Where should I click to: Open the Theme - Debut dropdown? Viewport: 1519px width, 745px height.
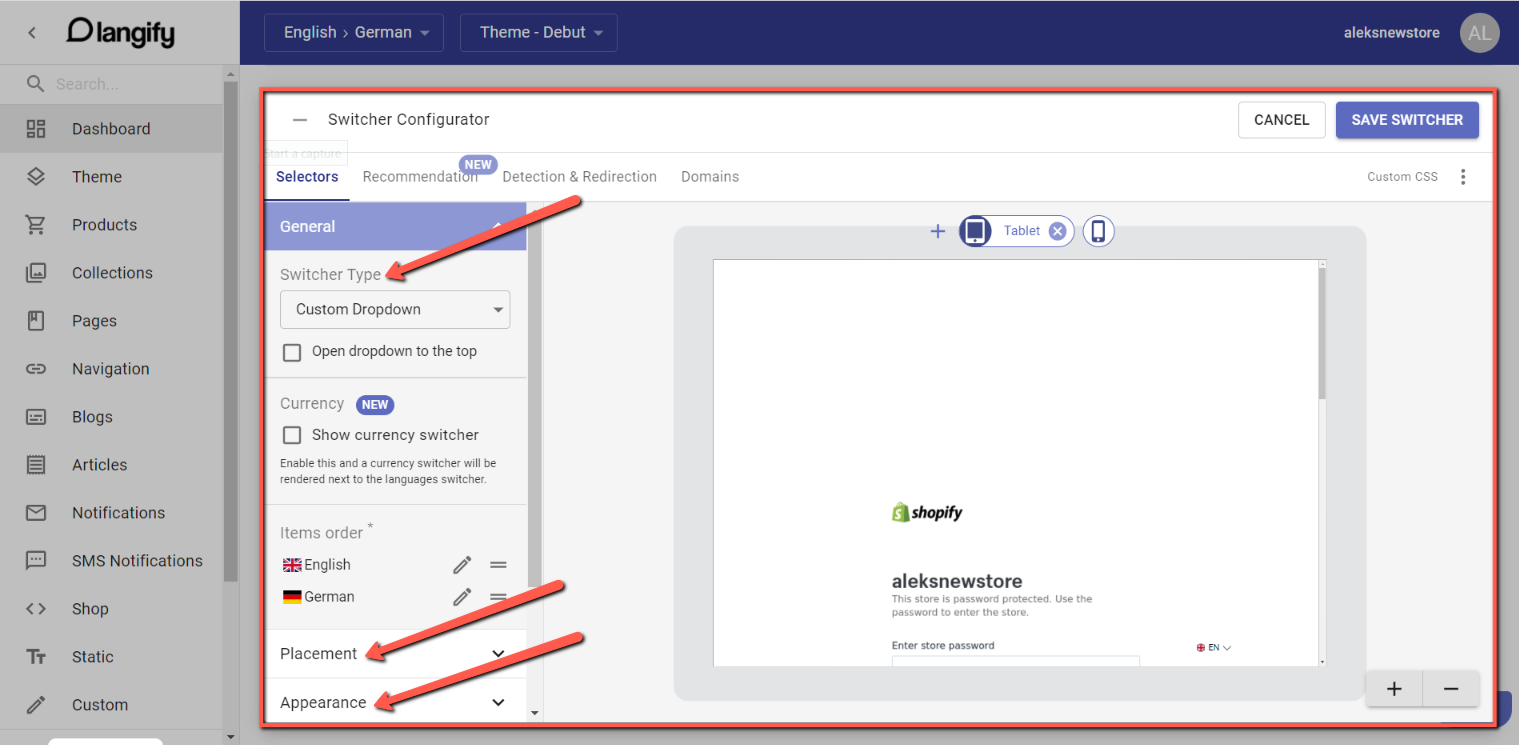[539, 33]
